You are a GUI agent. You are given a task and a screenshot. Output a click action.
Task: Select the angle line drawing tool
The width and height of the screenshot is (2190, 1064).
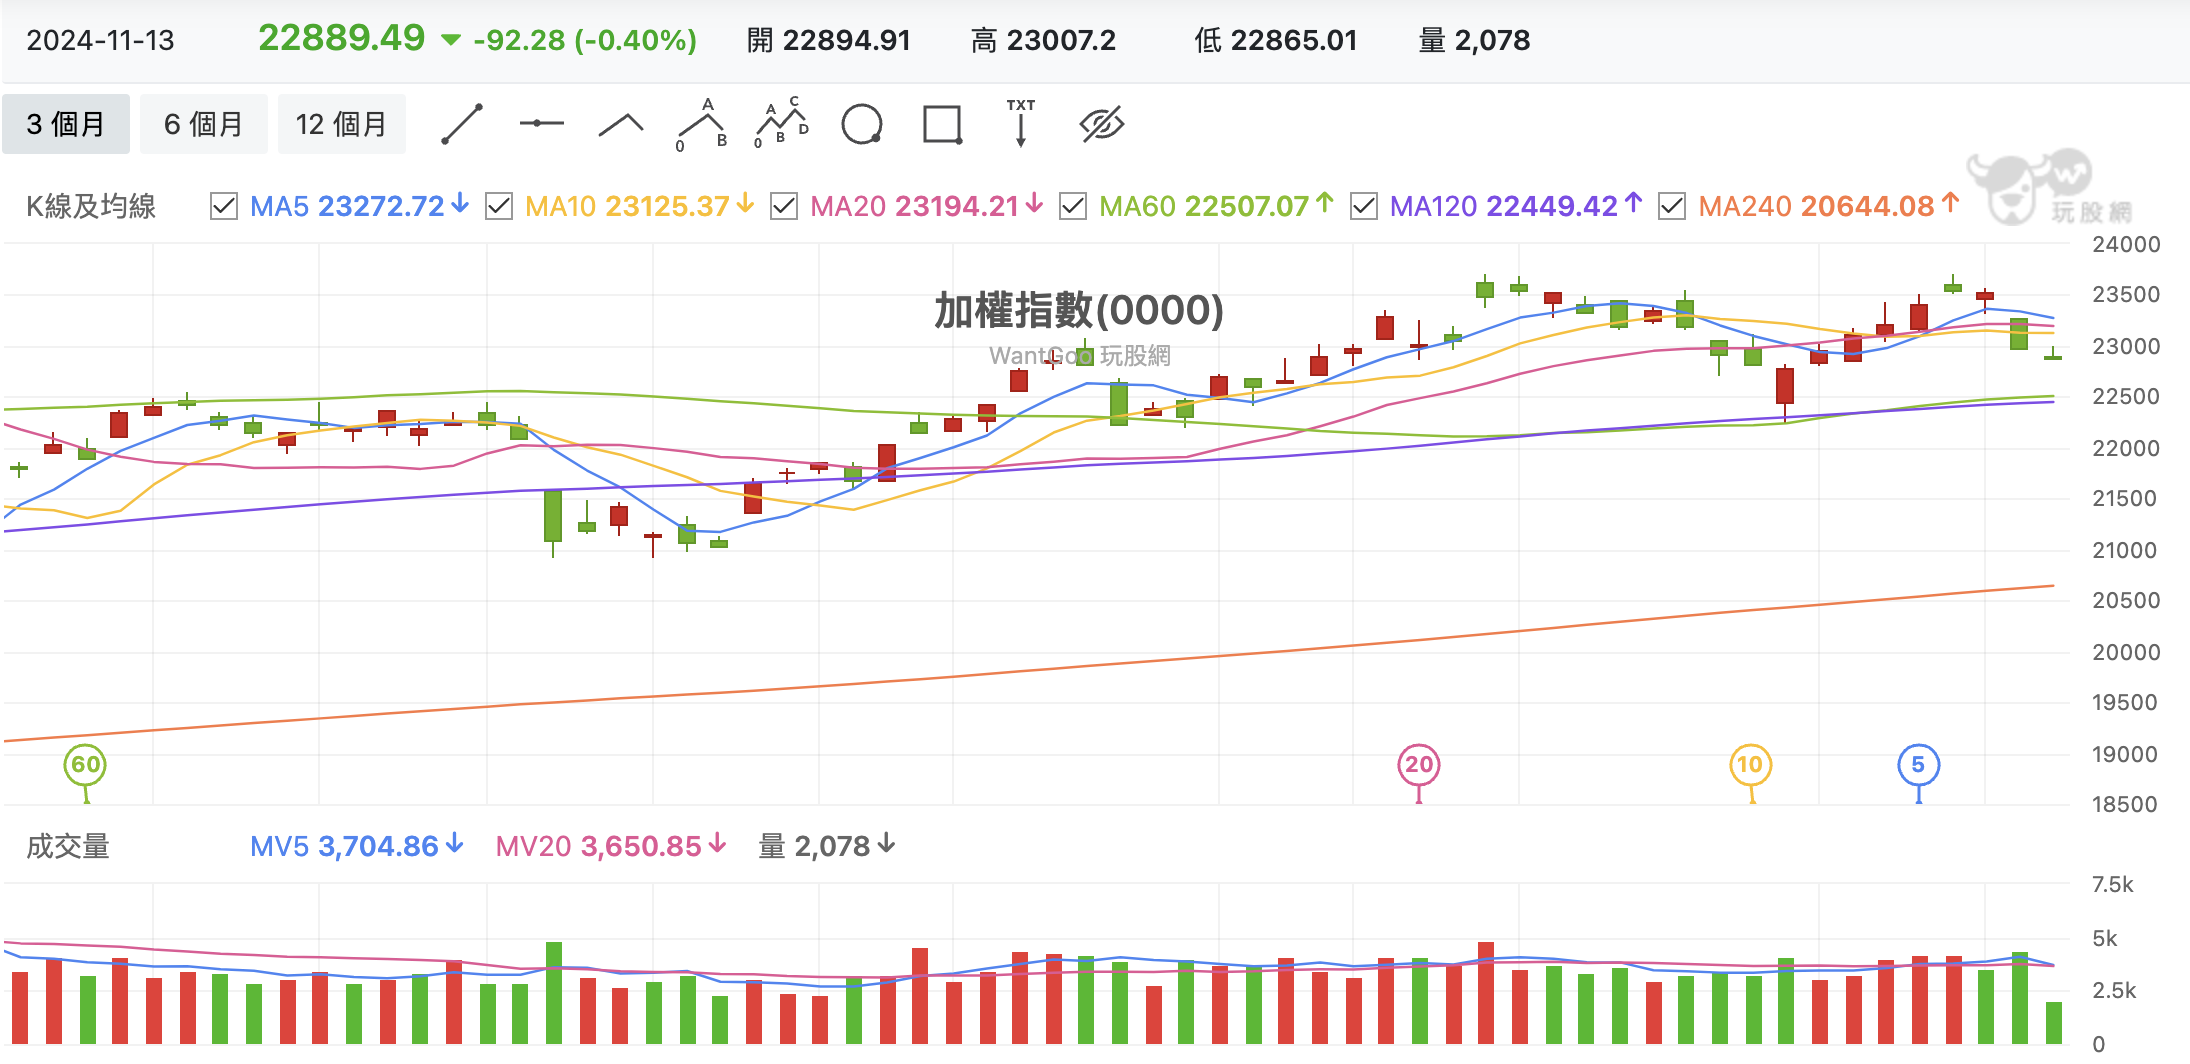tap(621, 124)
